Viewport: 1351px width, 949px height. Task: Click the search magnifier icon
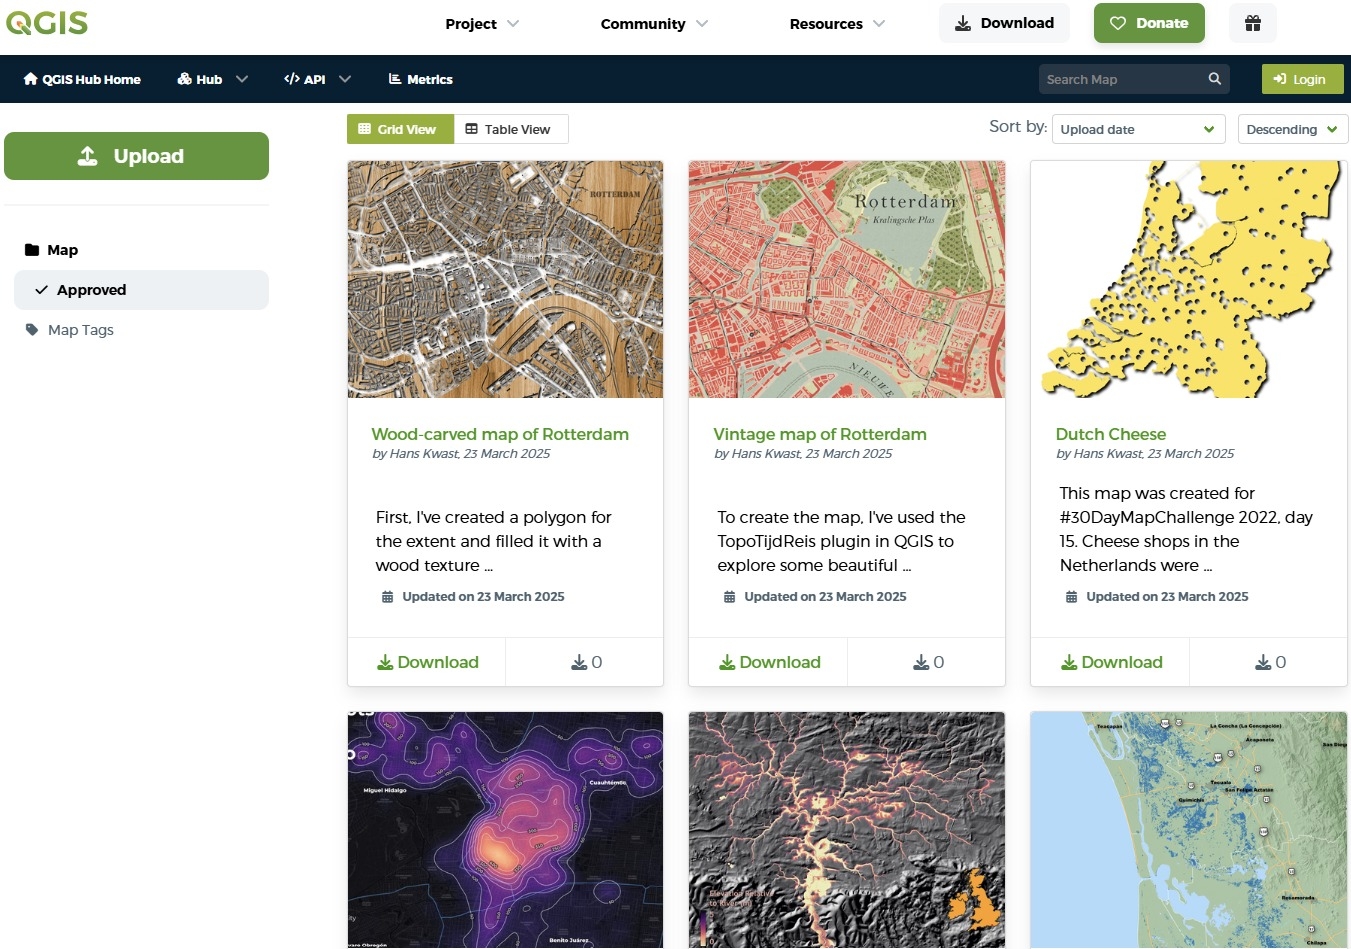tap(1214, 79)
